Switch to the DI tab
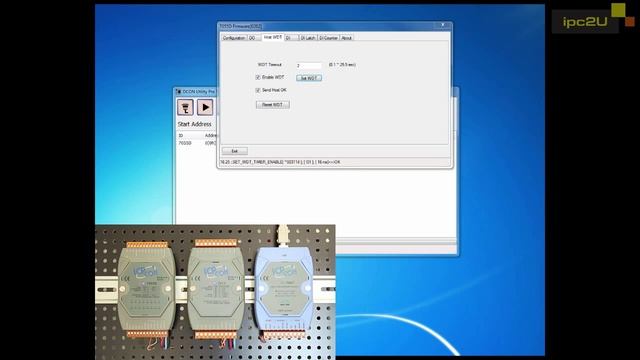This screenshot has height=360, width=640. click(x=291, y=38)
